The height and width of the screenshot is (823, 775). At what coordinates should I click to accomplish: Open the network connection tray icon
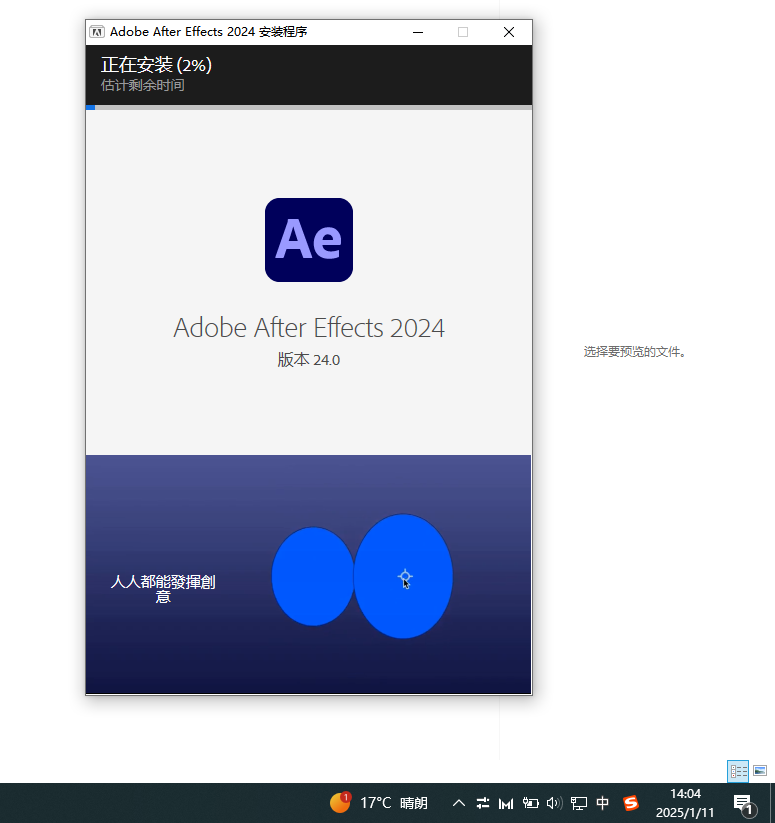coord(579,803)
